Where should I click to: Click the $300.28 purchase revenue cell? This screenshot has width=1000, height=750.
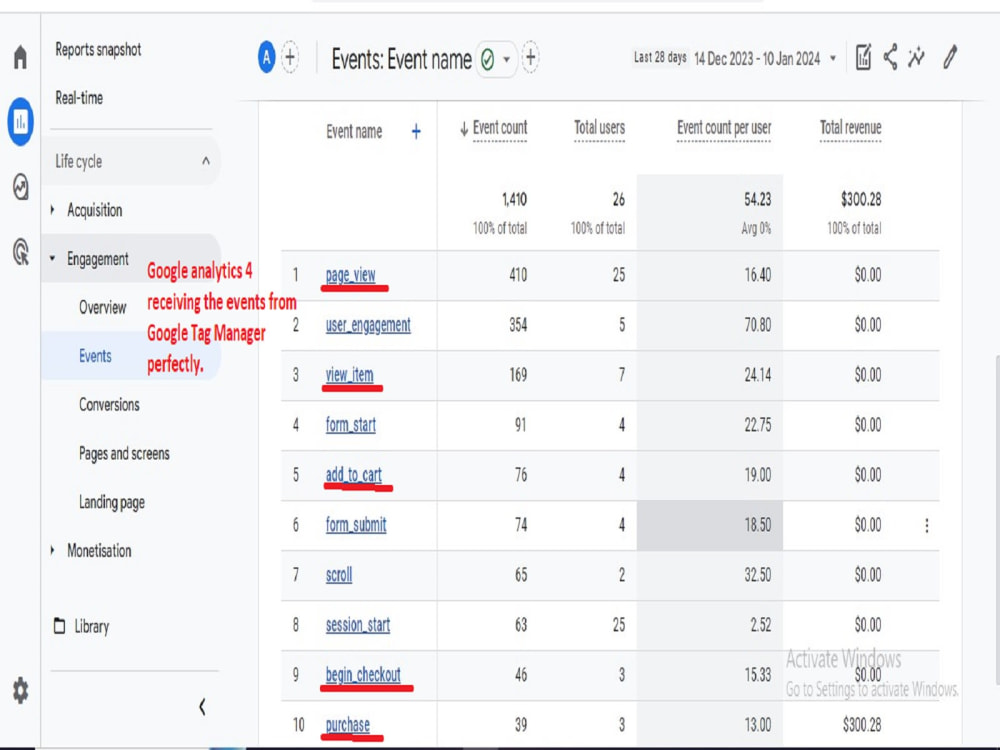coord(862,724)
